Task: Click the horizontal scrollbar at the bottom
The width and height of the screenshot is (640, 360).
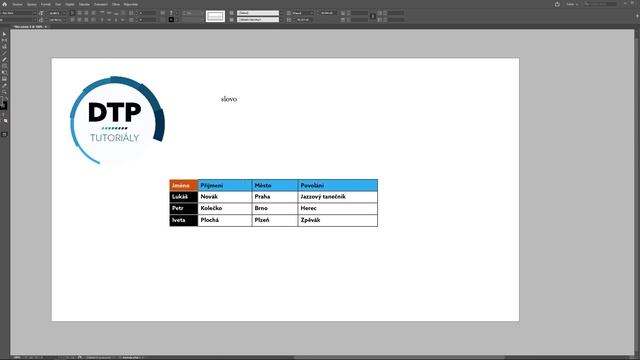Action: click(x=400, y=358)
